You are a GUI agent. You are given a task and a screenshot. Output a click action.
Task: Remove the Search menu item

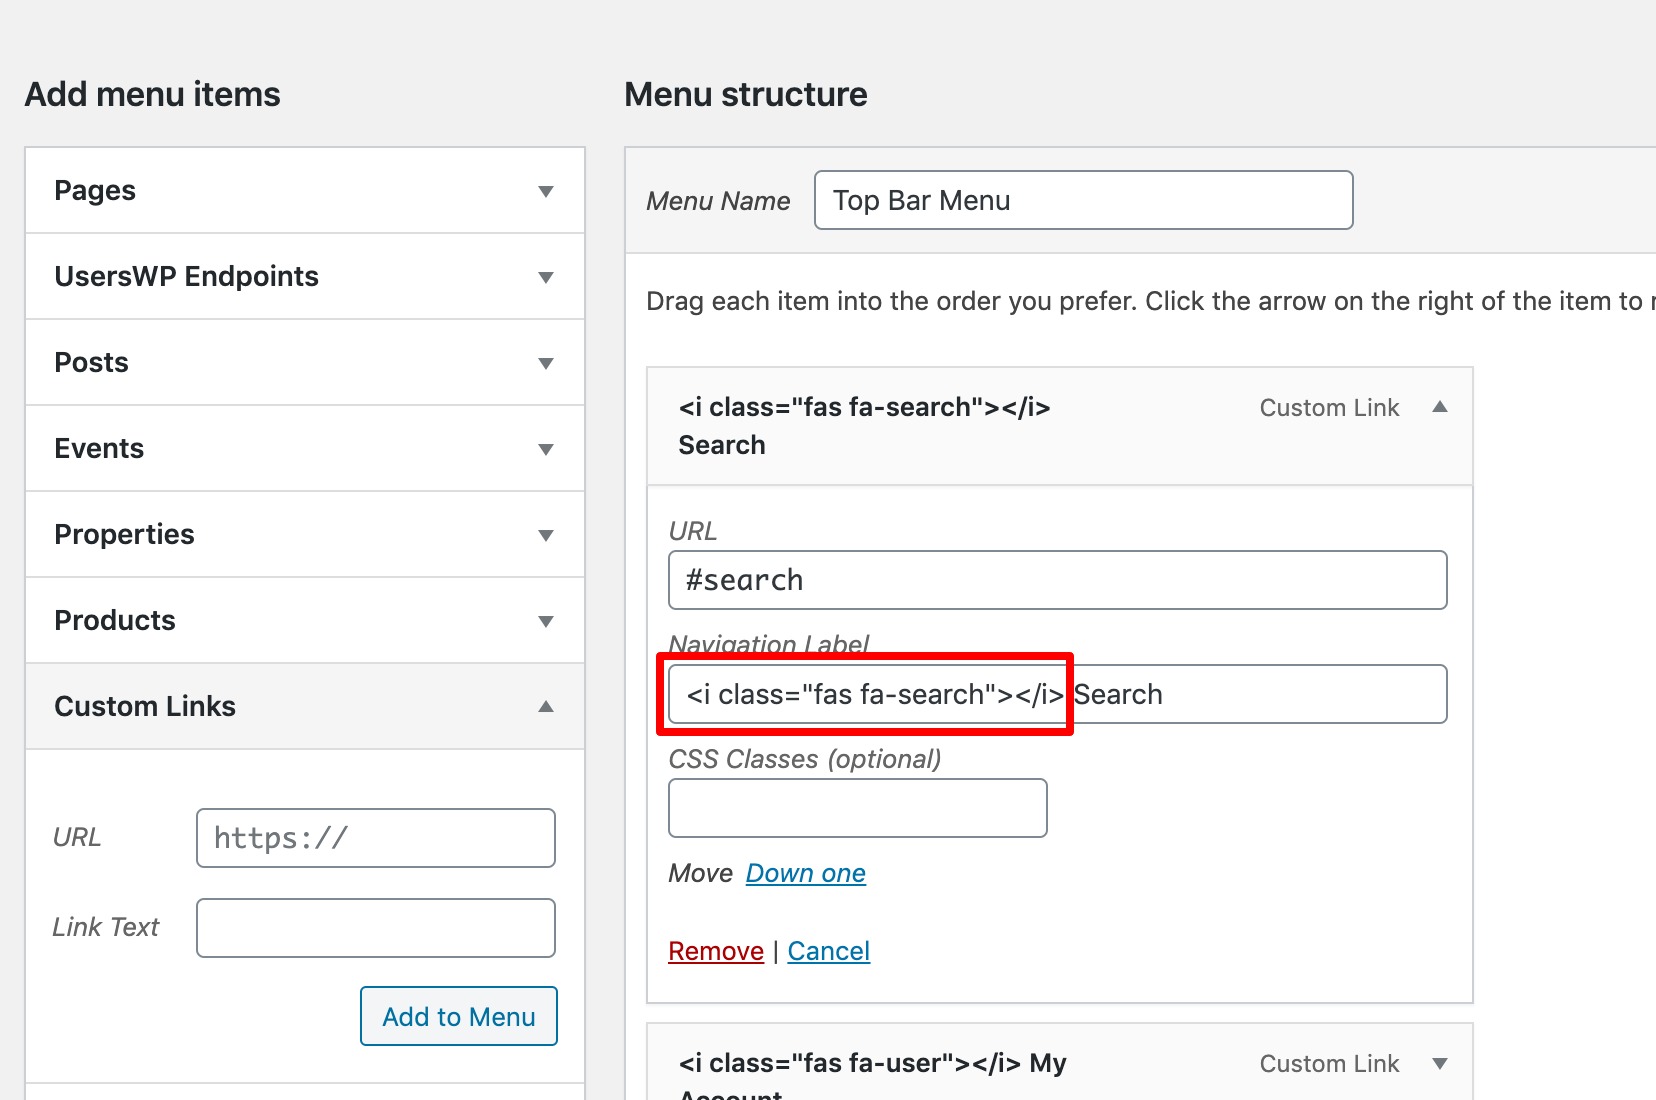pyautogui.click(x=715, y=951)
